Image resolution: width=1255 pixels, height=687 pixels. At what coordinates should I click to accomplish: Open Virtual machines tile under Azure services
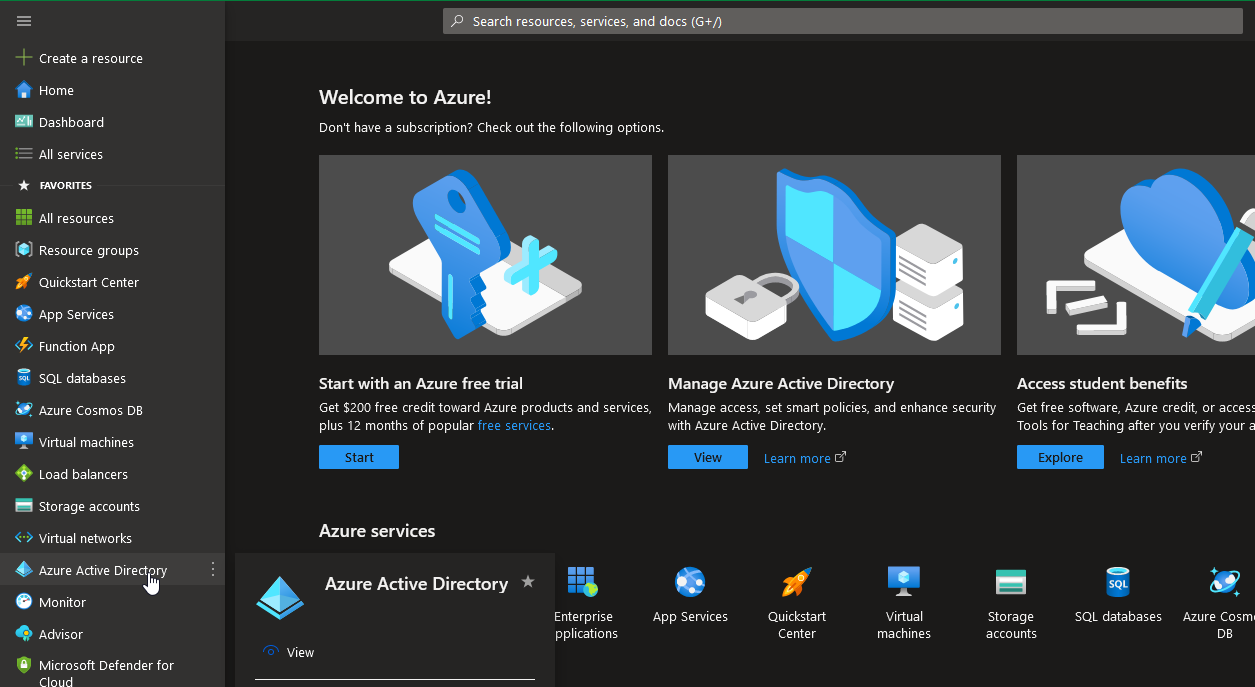point(904,603)
